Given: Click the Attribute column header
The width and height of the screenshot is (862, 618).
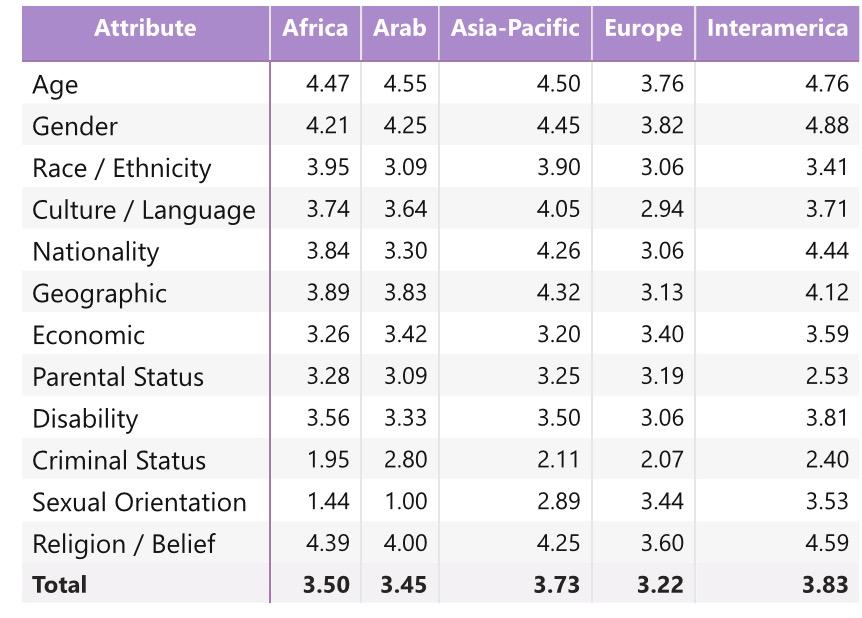Looking at the screenshot, I should (x=145, y=29).
